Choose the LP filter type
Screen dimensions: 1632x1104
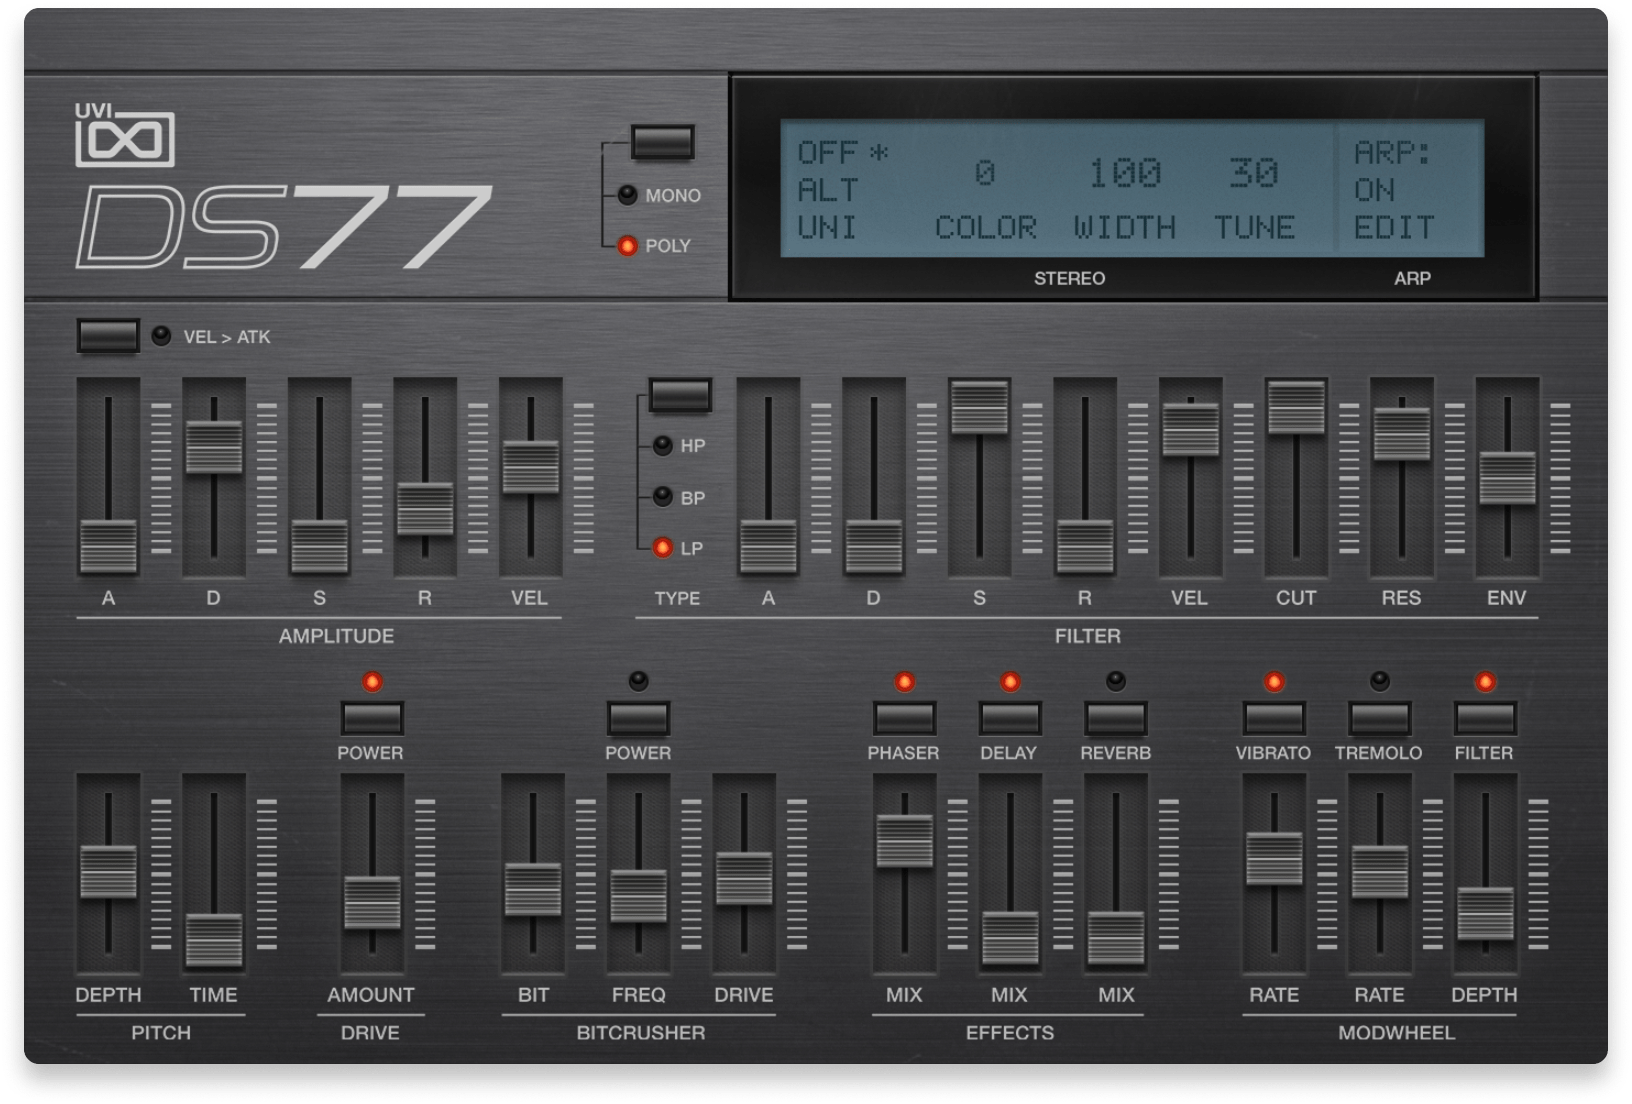(662, 547)
